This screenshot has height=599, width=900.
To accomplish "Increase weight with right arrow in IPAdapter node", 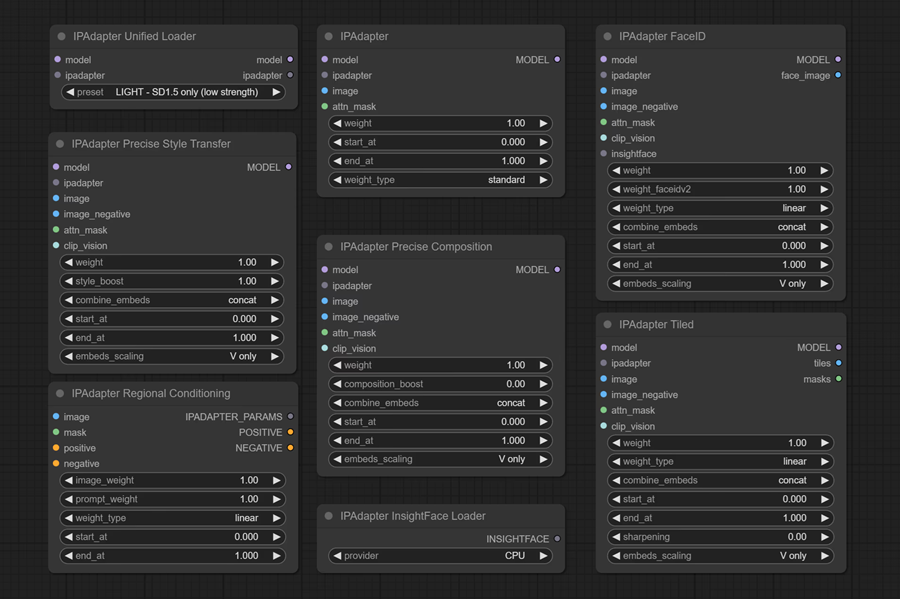I will pyautogui.click(x=543, y=123).
